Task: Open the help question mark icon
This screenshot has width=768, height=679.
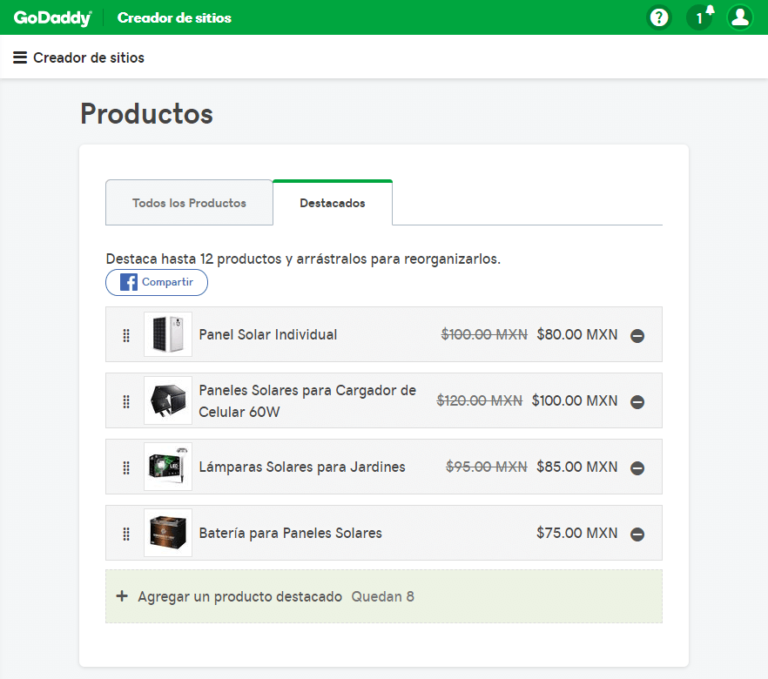Action: (x=659, y=18)
